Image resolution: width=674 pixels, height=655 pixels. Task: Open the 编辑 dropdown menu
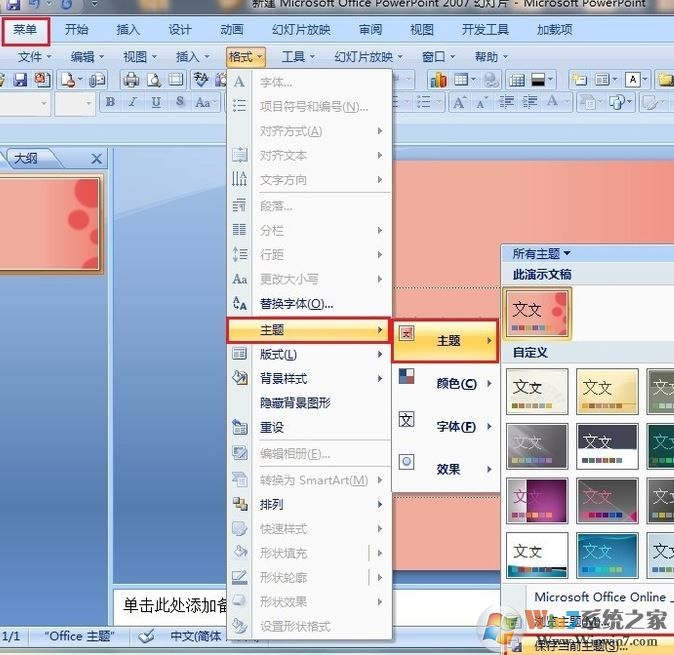pyautogui.click(x=87, y=57)
